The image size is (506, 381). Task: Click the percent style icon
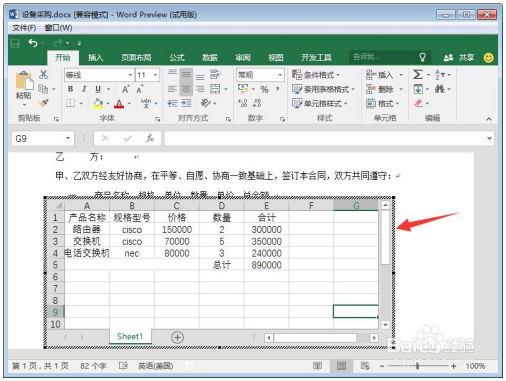pyautogui.click(x=264, y=89)
